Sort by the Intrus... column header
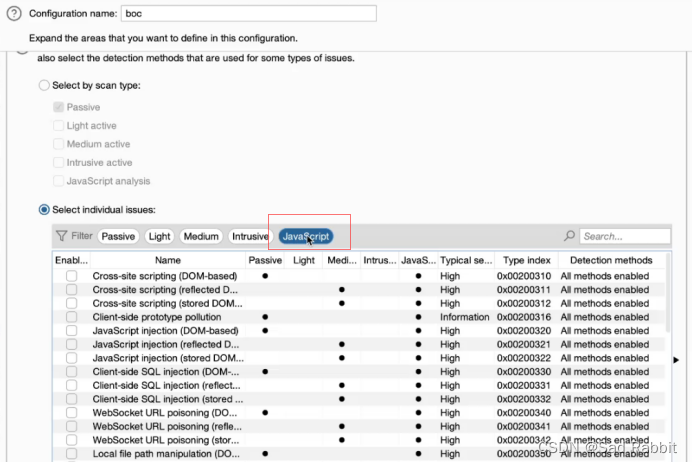692x463 pixels. [380, 260]
